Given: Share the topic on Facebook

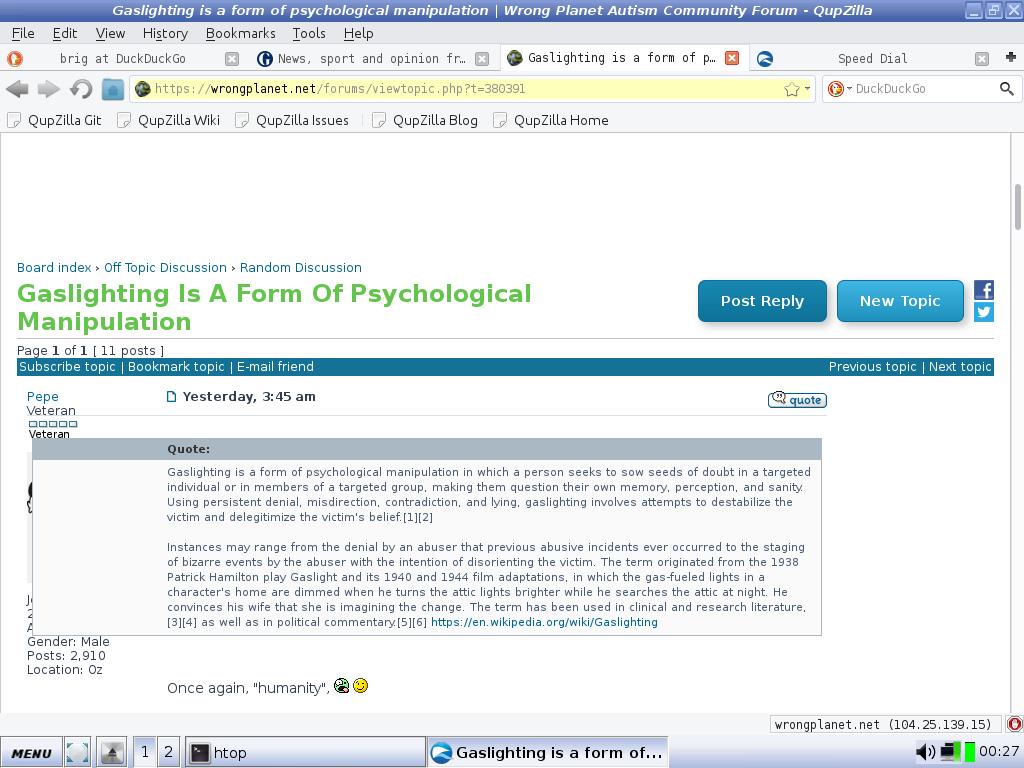Looking at the screenshot, I should pos(984,290).
